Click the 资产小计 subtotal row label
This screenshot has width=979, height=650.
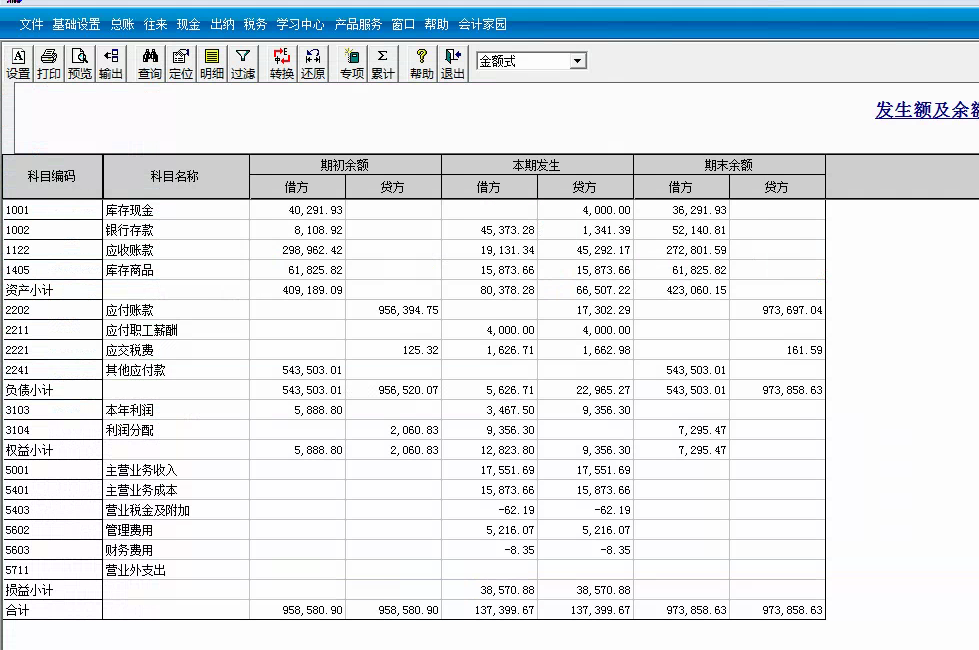[x=29, y=290]
